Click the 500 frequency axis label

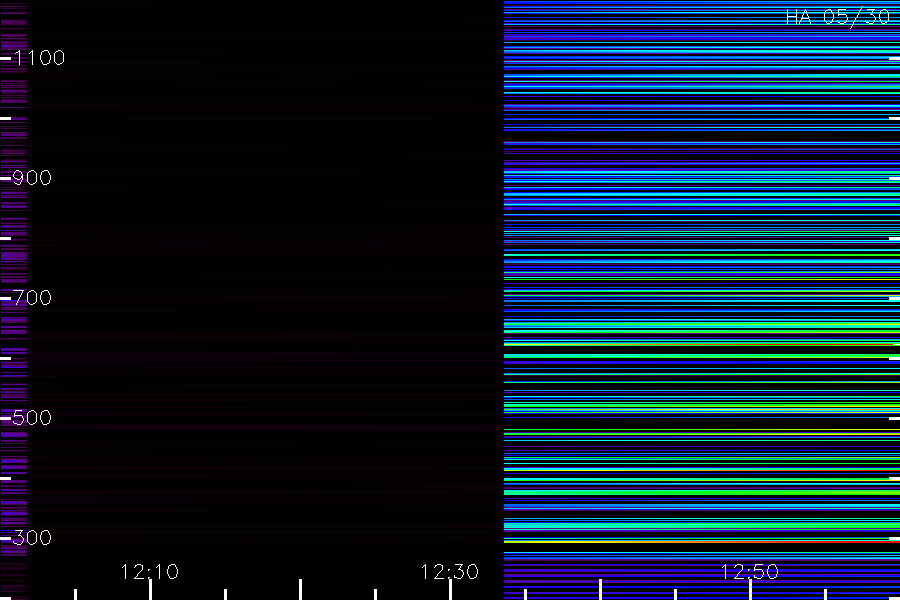click(32, 418)
